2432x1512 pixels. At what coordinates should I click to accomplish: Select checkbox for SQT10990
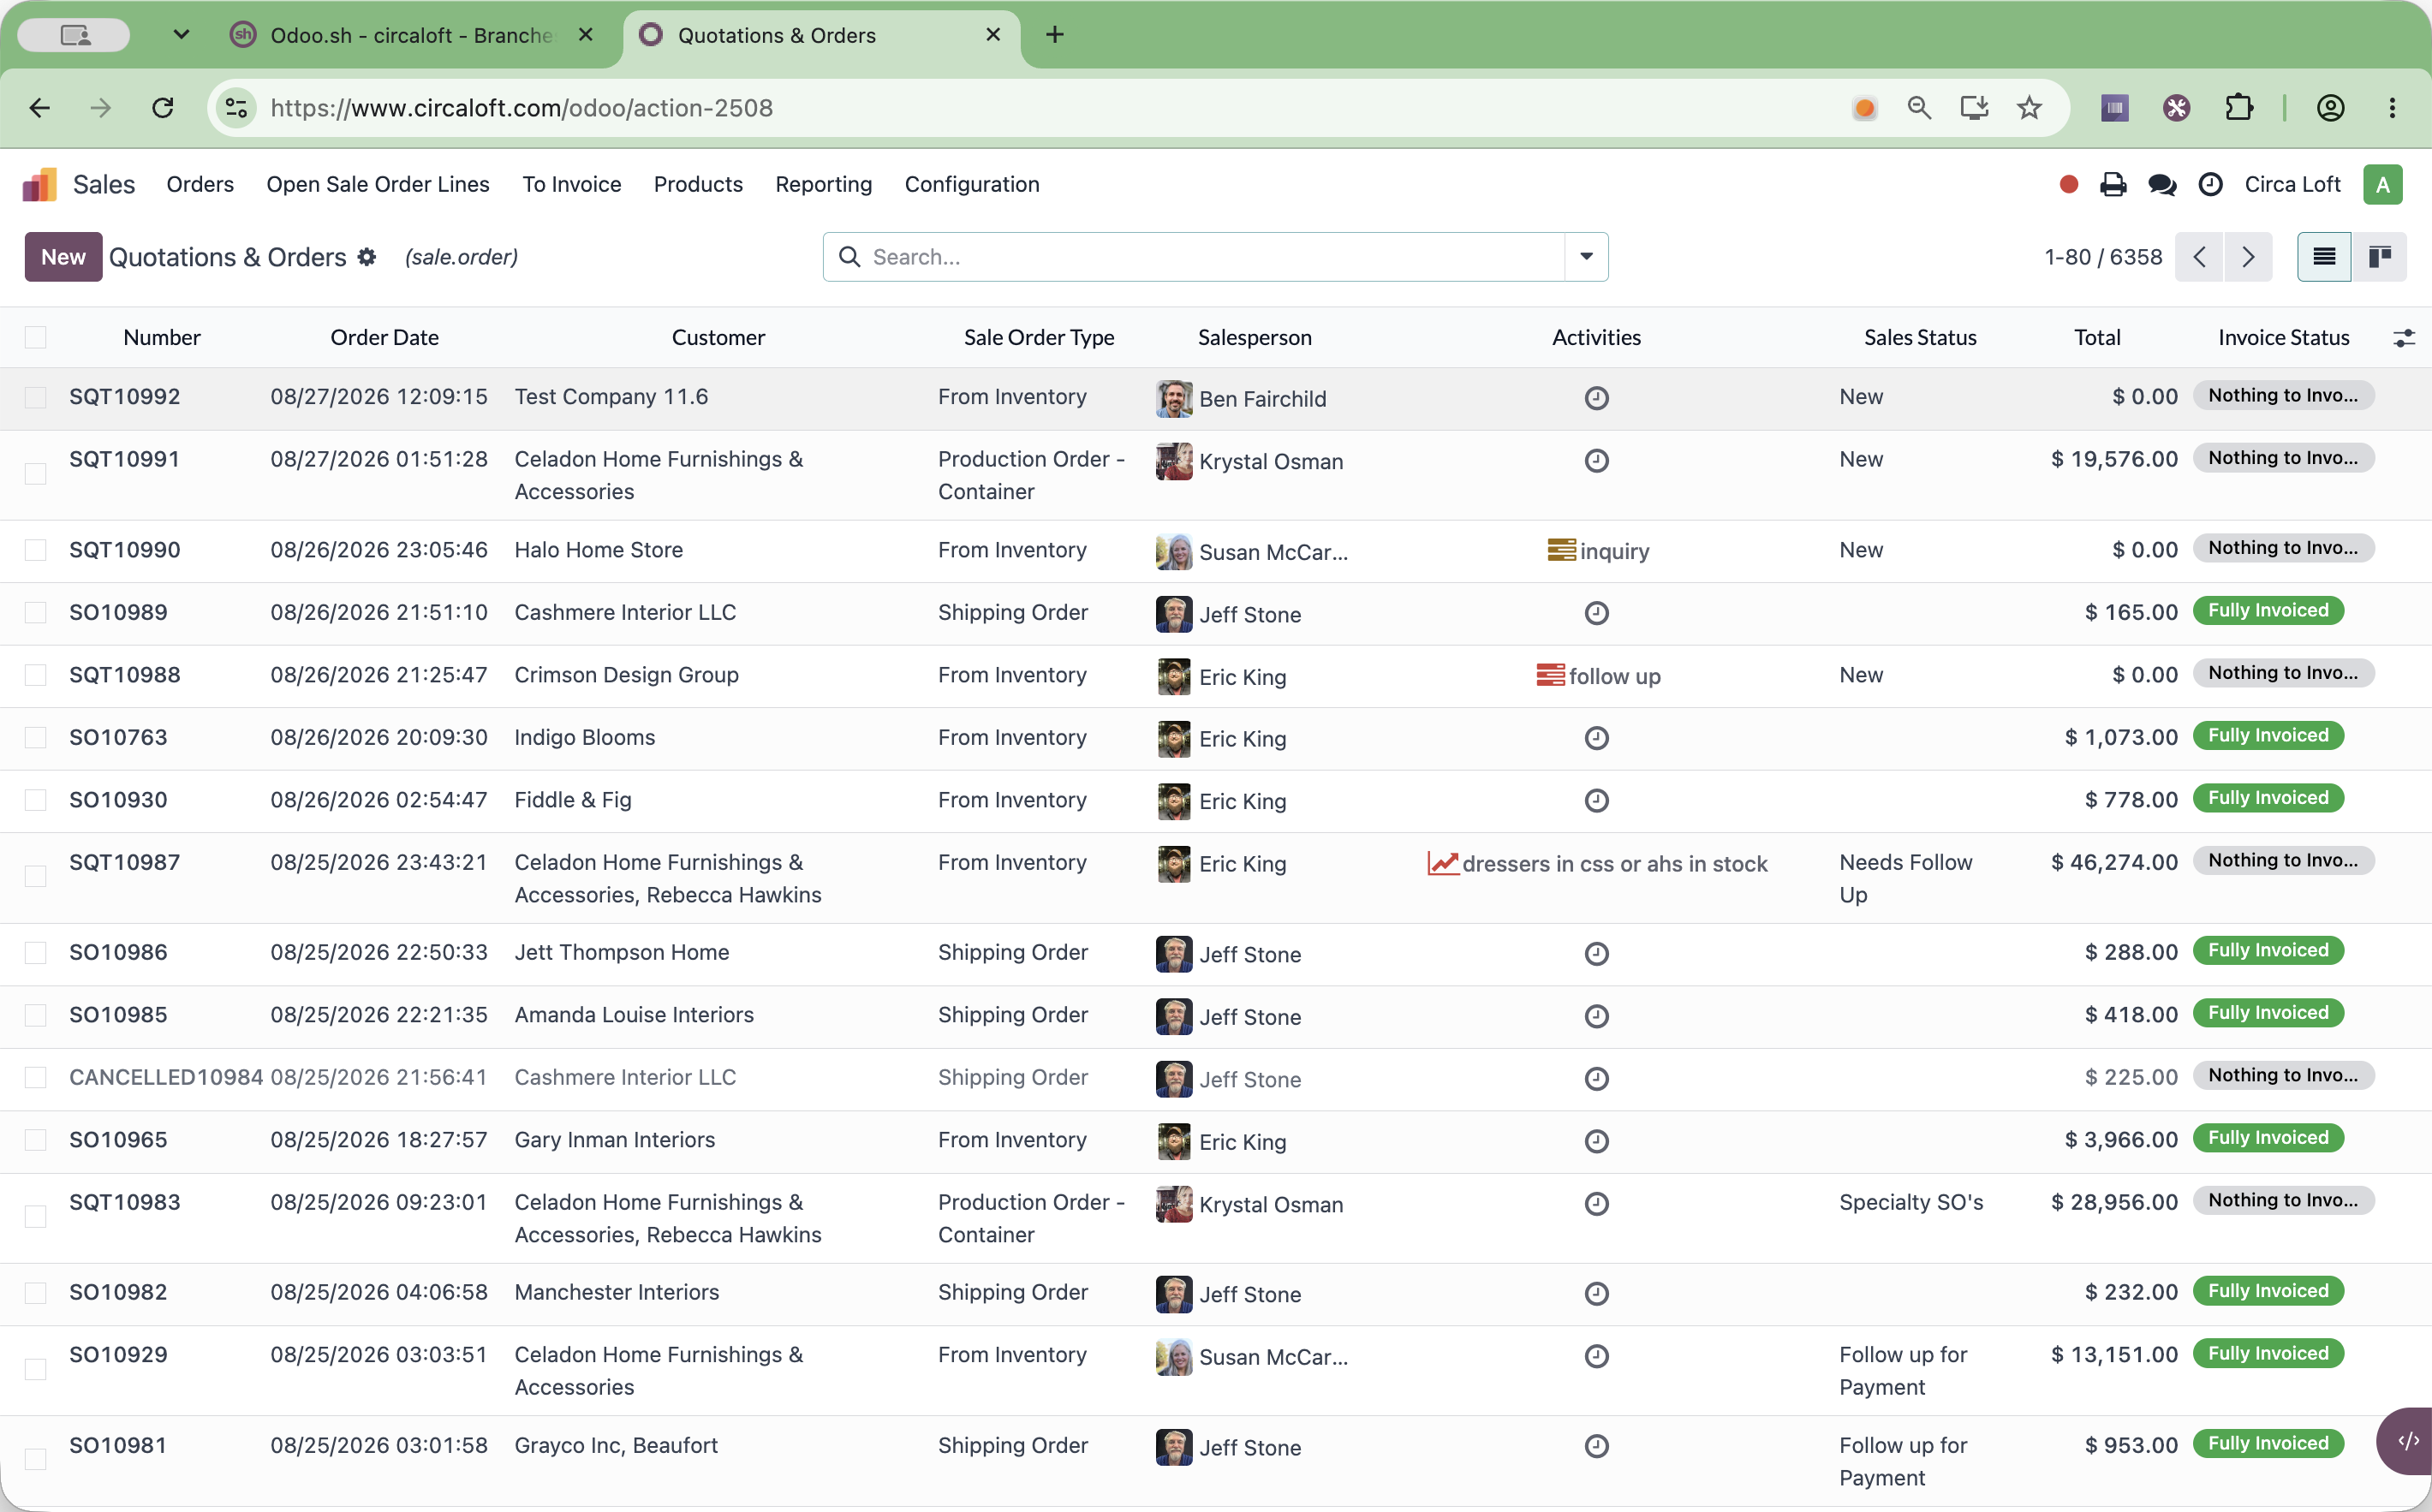coord(36,550)
